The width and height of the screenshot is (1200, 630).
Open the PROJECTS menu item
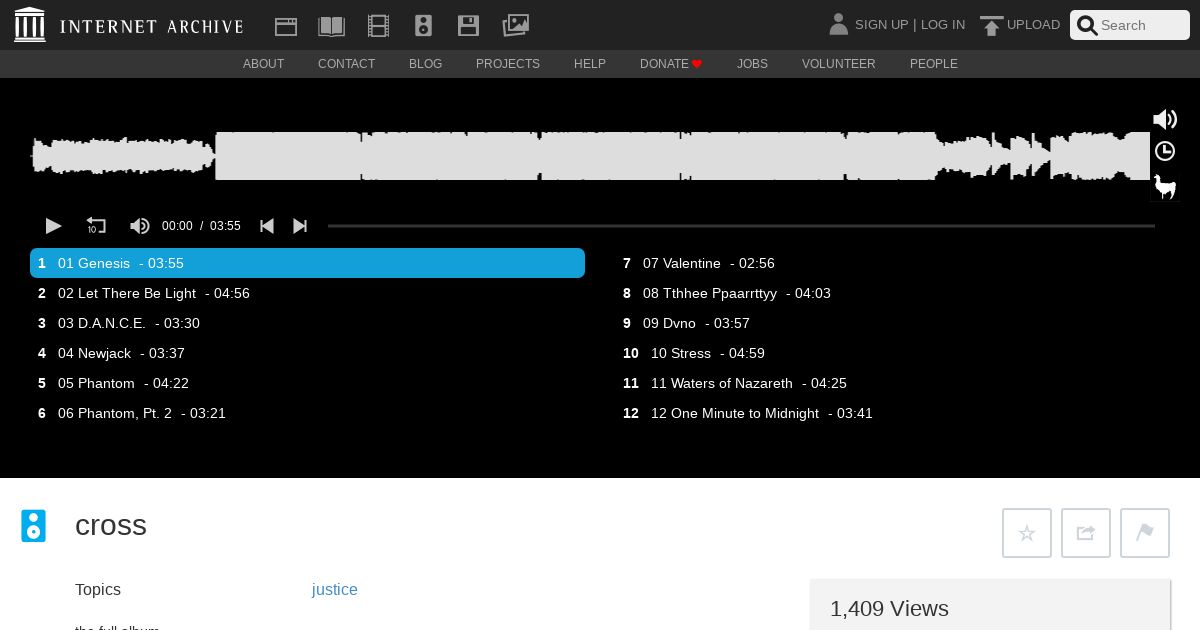pyautogui.click(x=508, y=64)
